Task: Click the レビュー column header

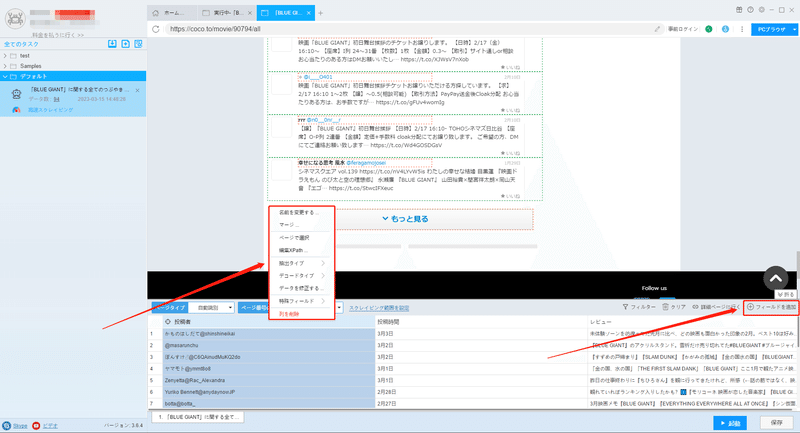Action: pyautogui.click(x=692, y=322)
